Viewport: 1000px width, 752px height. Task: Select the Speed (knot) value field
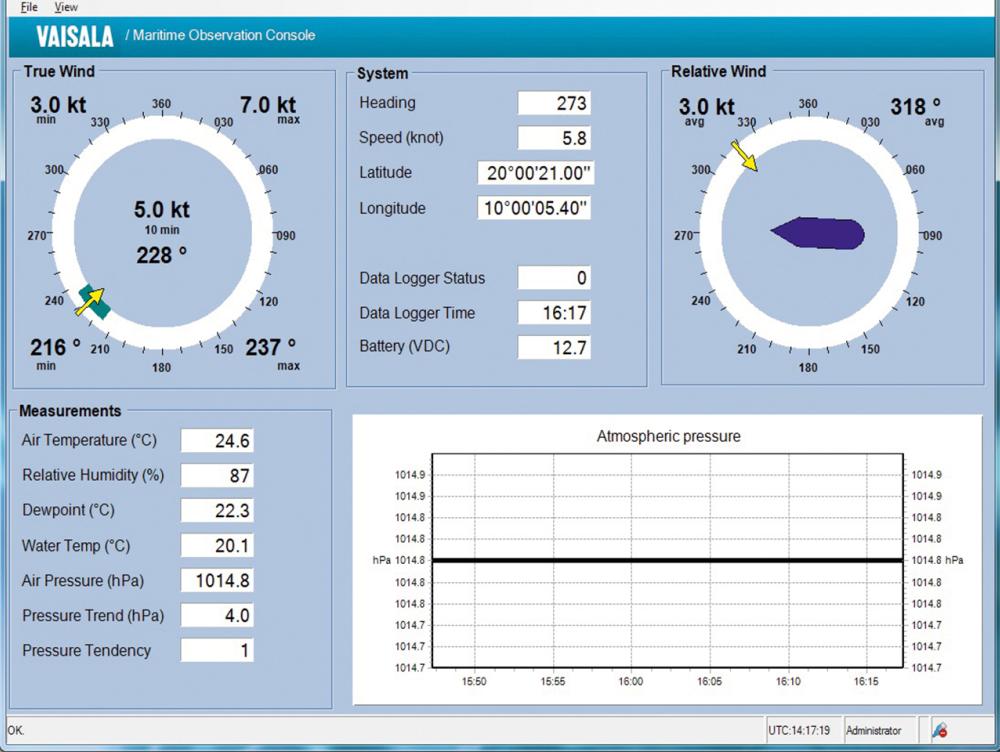tap(553, 138)
